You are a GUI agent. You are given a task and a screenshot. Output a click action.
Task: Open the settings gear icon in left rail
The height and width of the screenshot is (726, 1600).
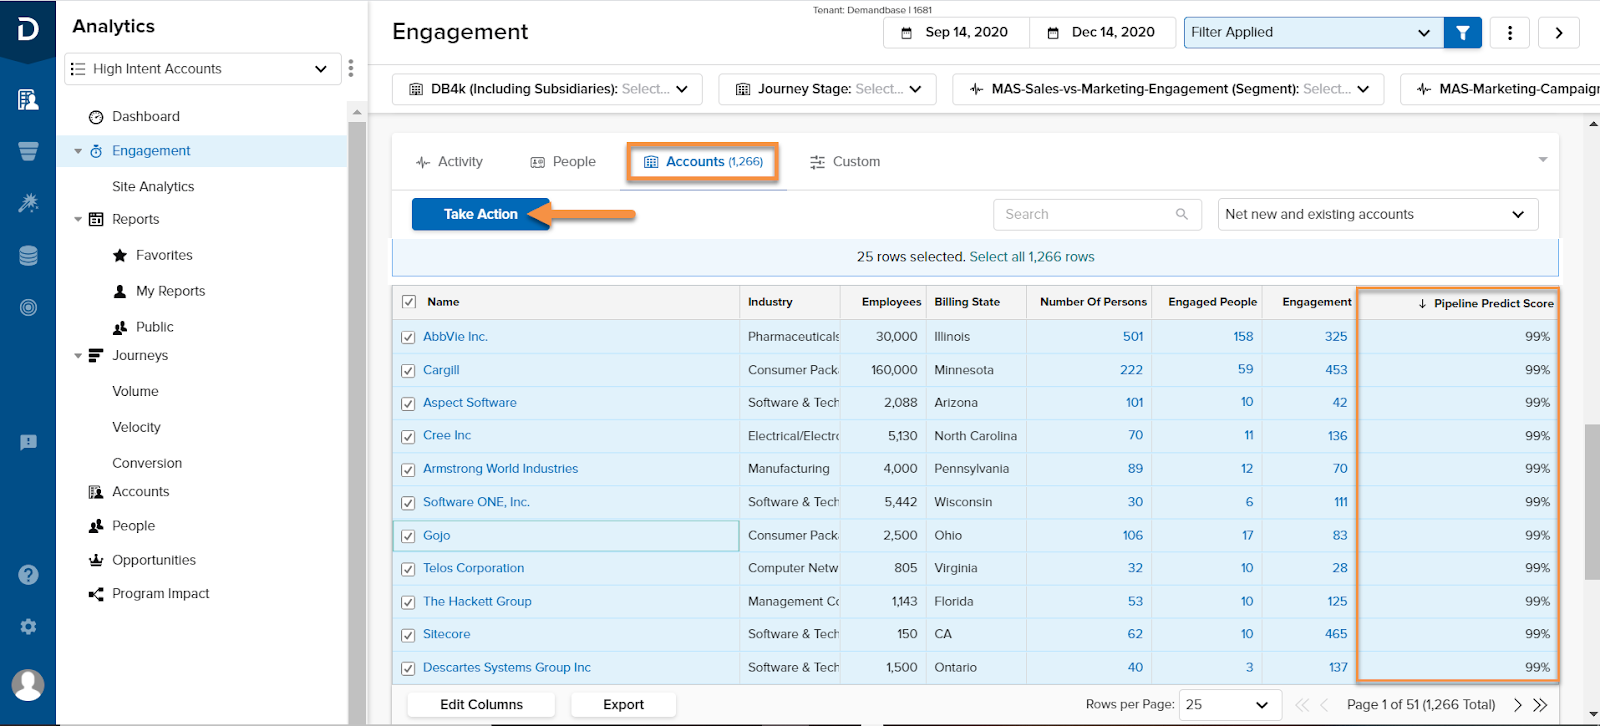28,626
